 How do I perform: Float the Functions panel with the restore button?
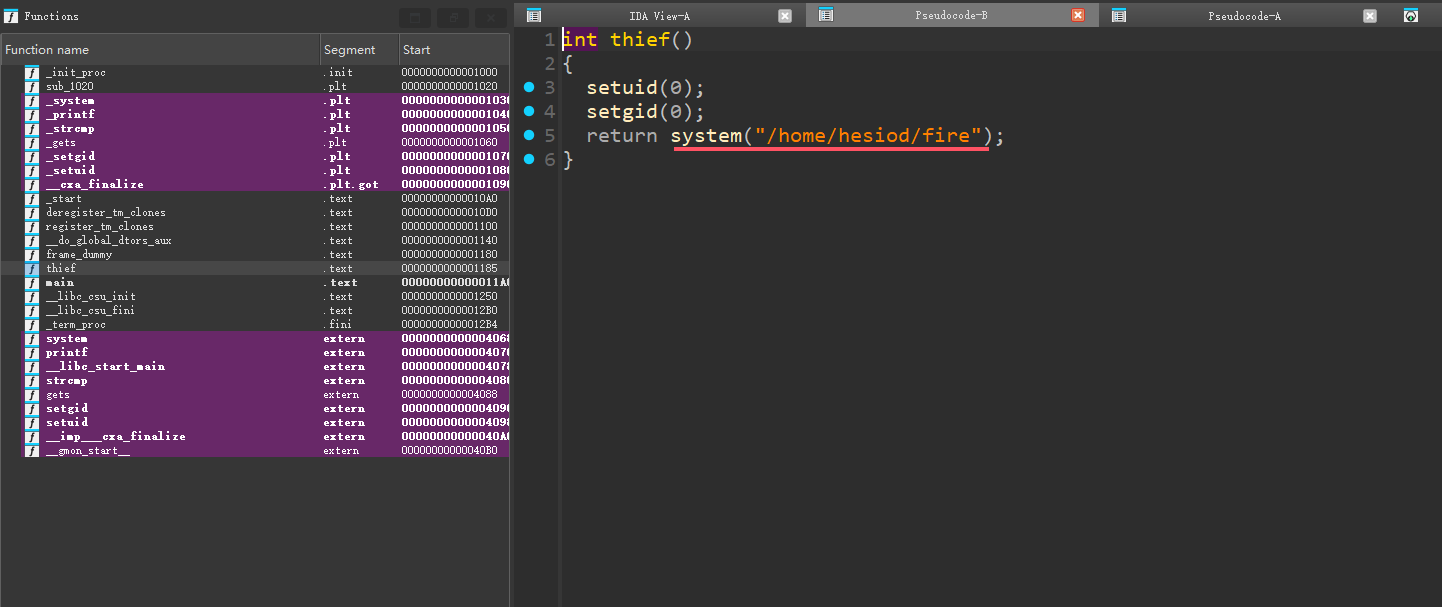(453, 17)
